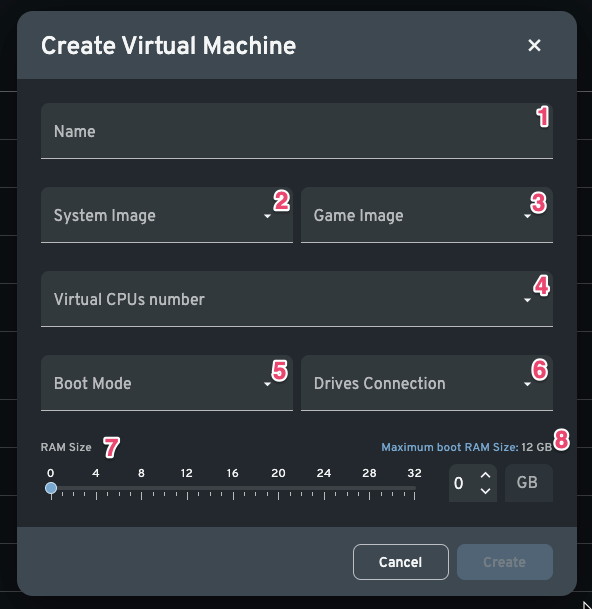
Task: Decrease RAM value with the down arrow
Action: point(485,491)
